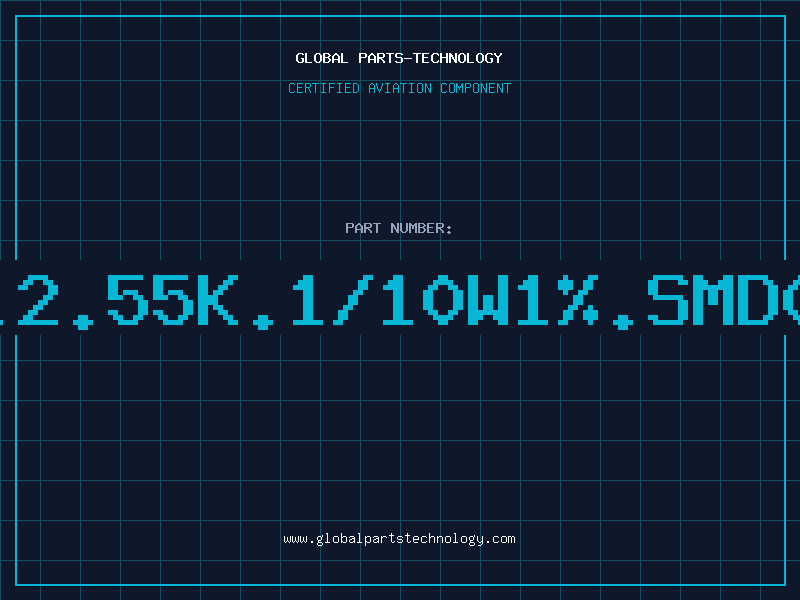Select the CERTIFIED AVIATION COMPONENT subtitle
800x600 pixels.
[x=399, y=88]
